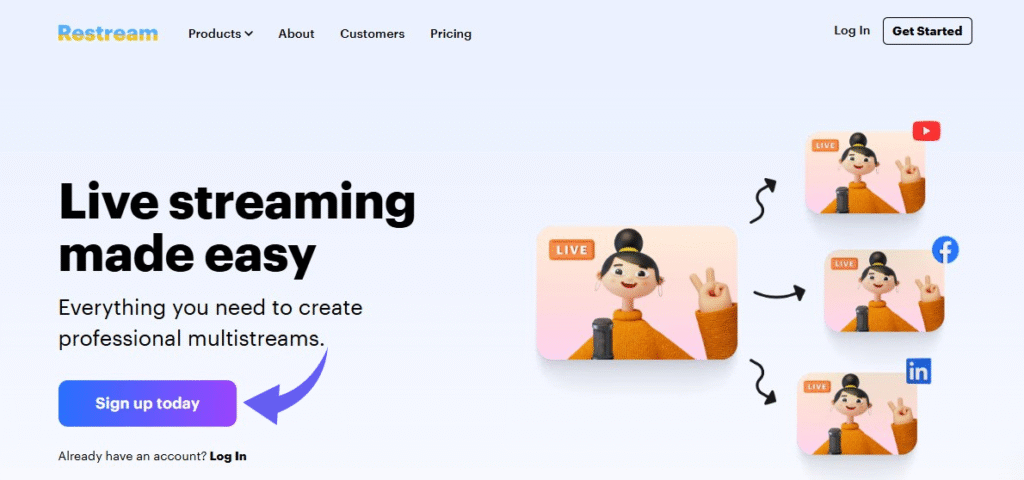
Task: Open the Pricing page
Action: click(x=451, y=33)
